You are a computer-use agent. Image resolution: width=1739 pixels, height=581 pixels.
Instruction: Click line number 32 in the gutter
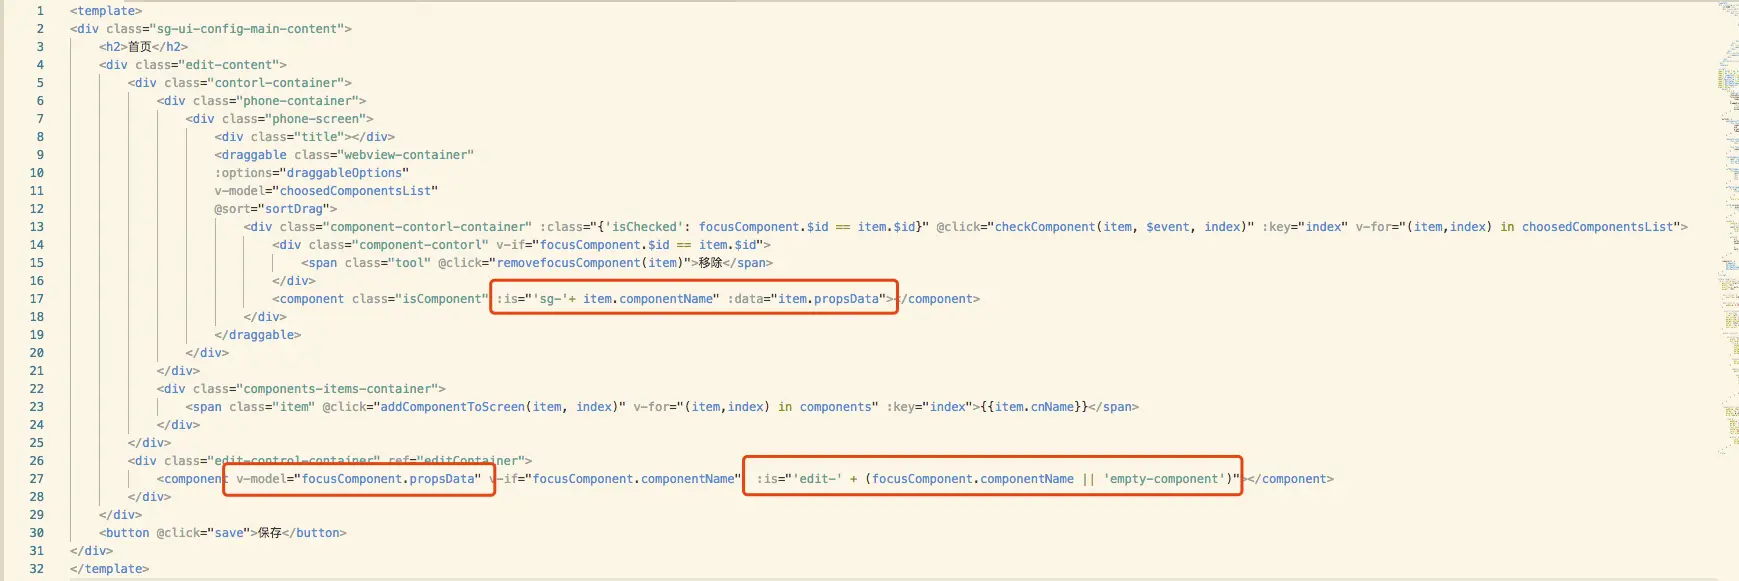37,569
